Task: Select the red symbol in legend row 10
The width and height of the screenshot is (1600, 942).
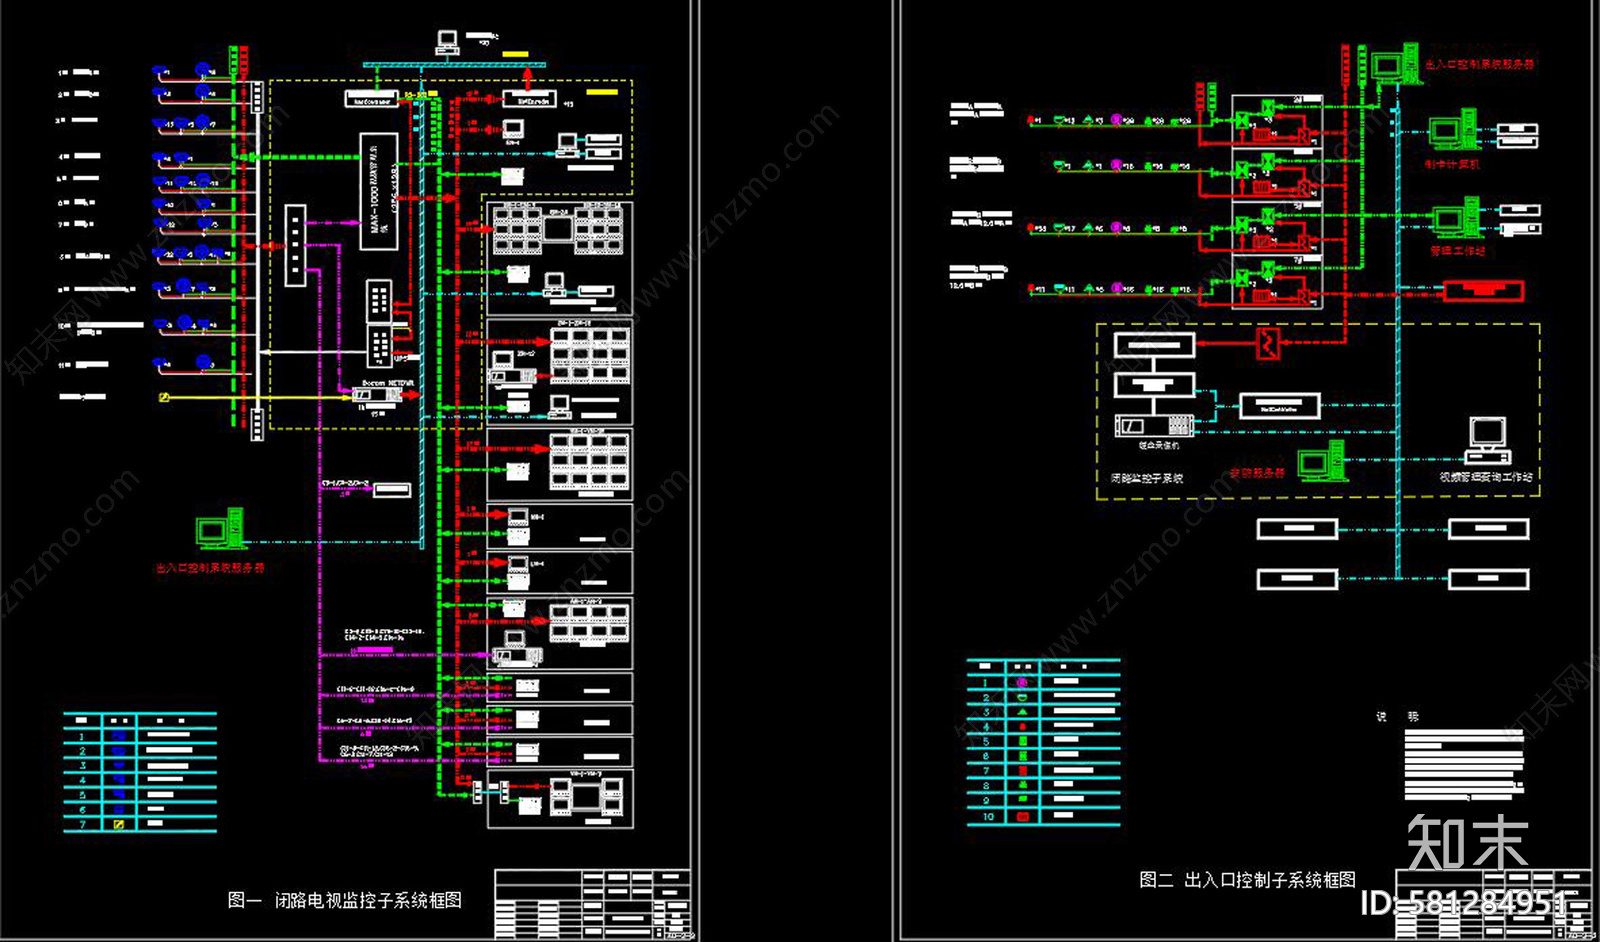Action: pyautogui.click(x=1022, y=816)
